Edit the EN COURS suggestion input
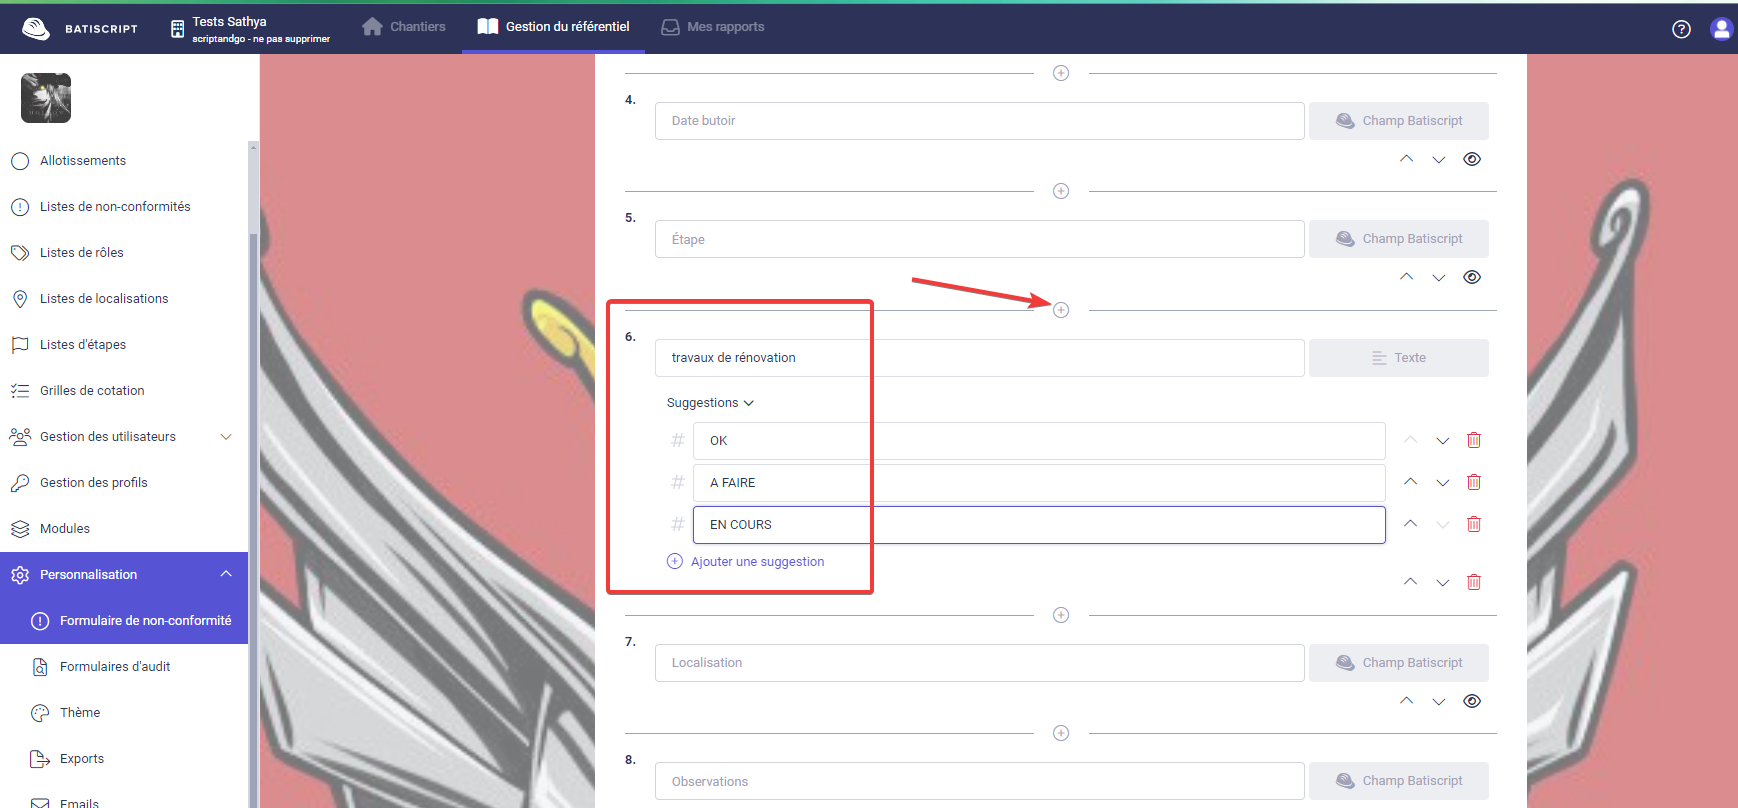Viewport: 1738px width, 808px height. coord(1039,525)
